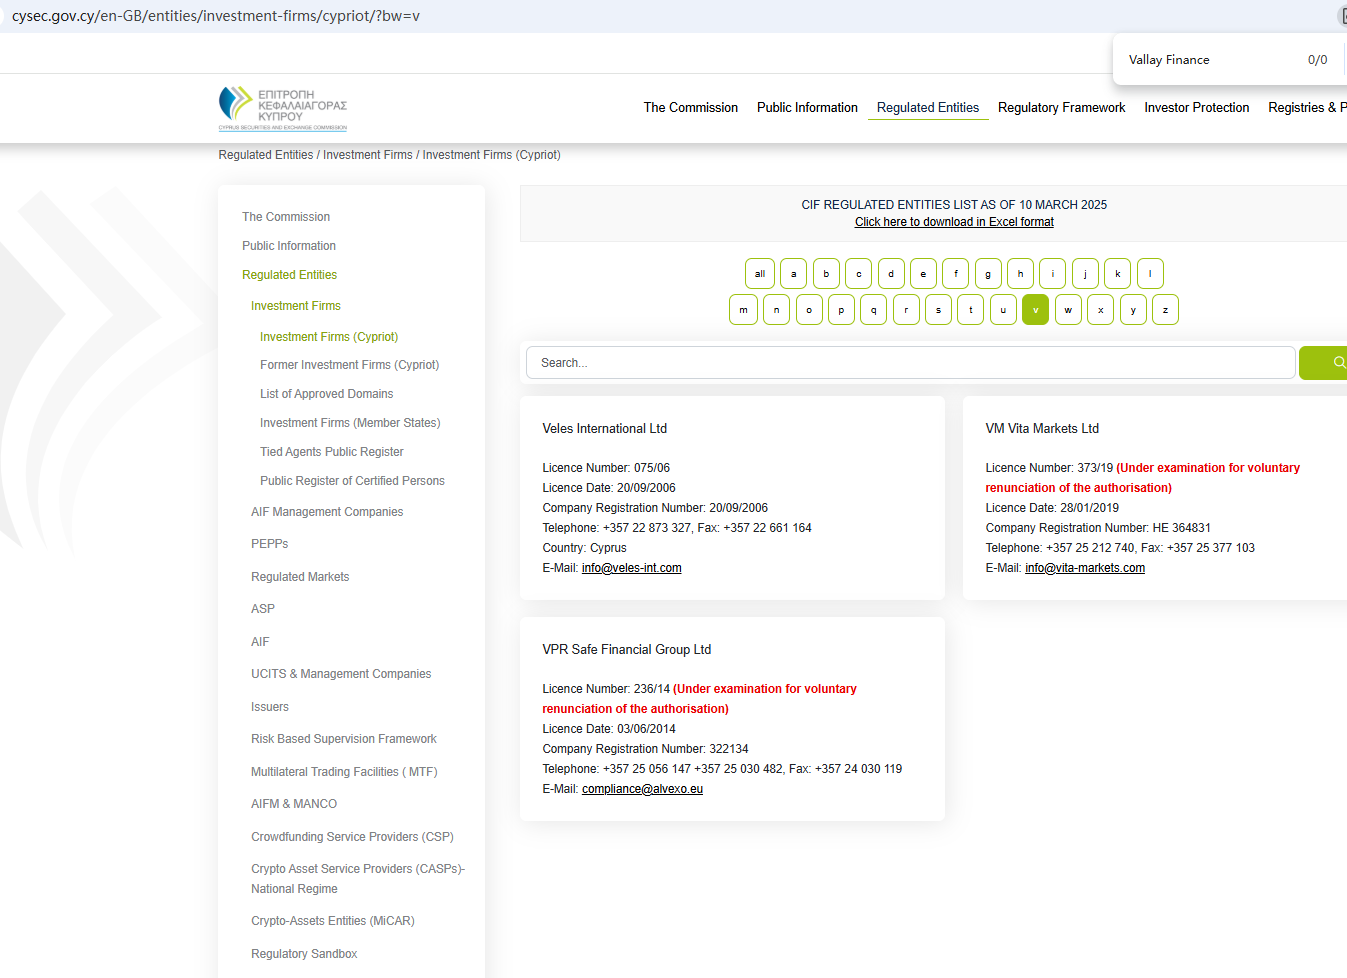This screenshot has height=978, width=1347.
Task: Filter firms by letter w
Action: pyautogui.click(x=1068, y=310)
